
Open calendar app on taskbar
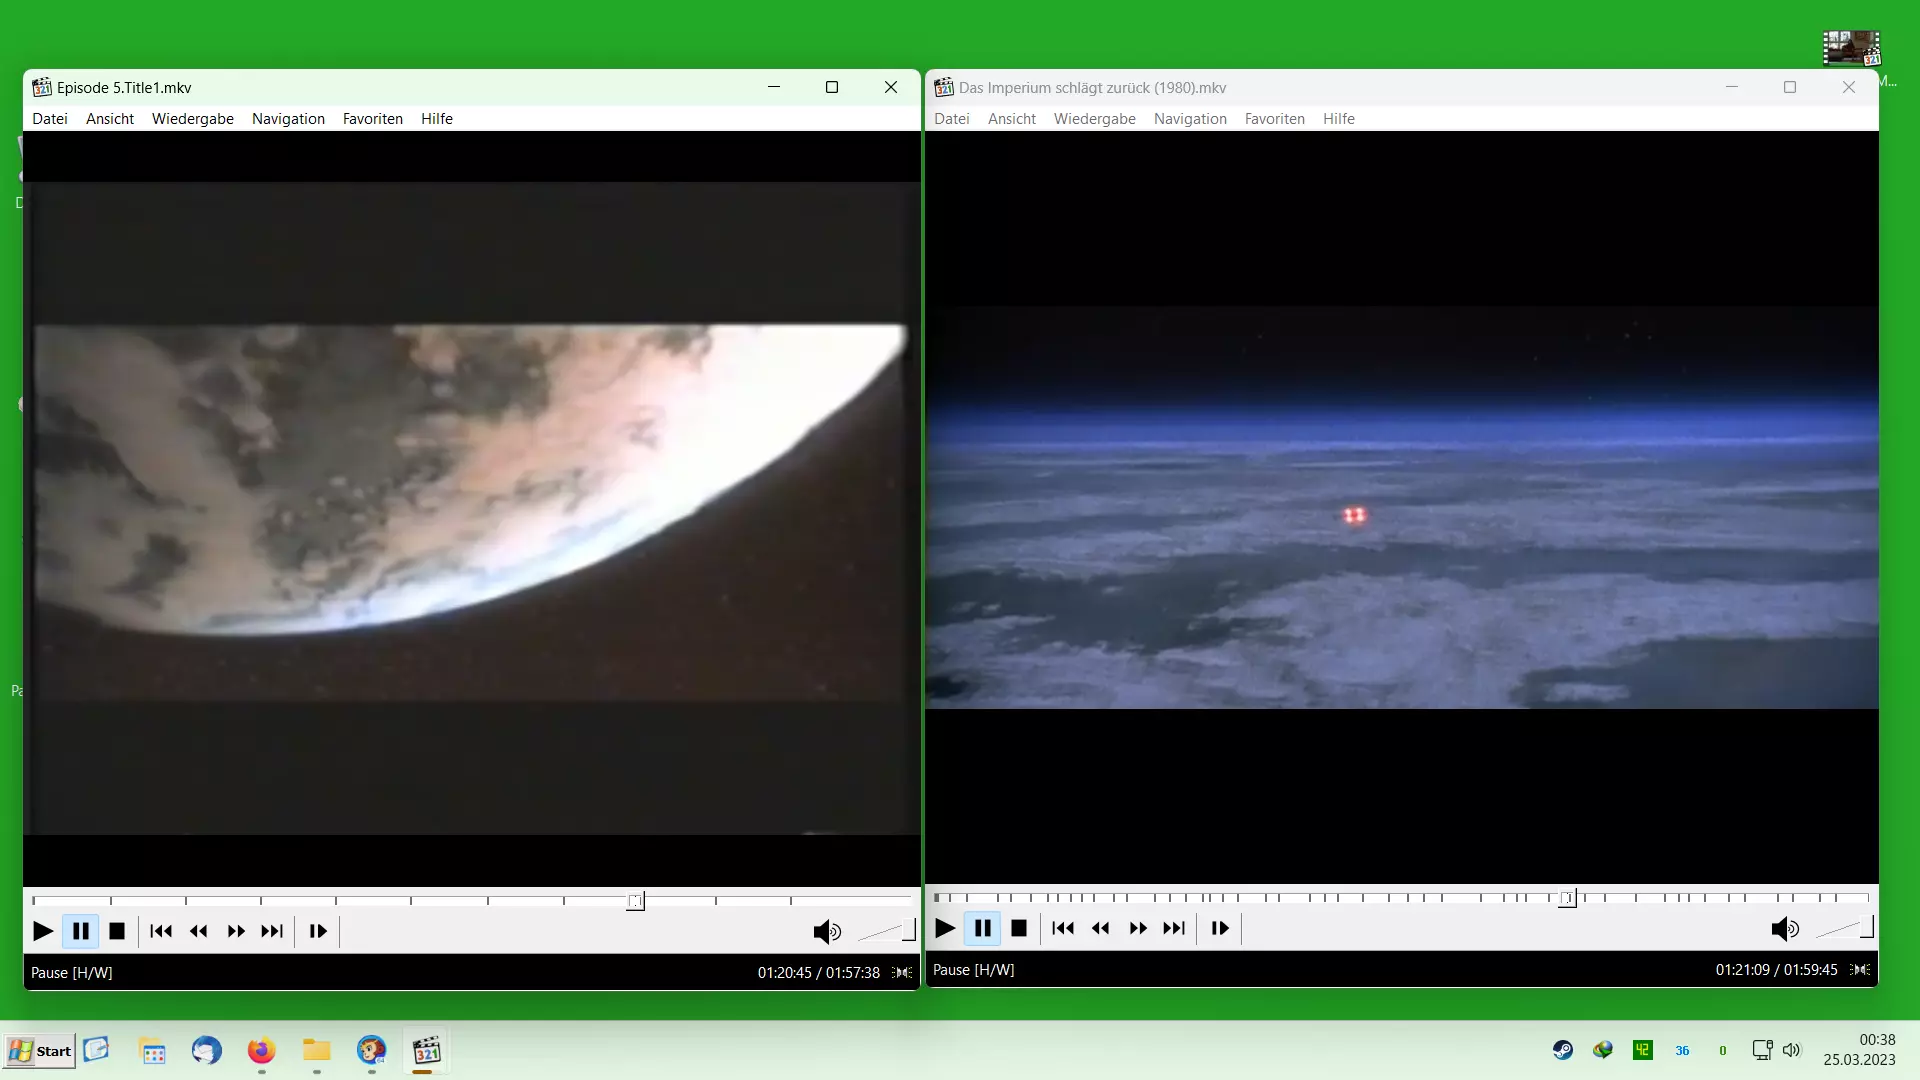[152, 1052]
